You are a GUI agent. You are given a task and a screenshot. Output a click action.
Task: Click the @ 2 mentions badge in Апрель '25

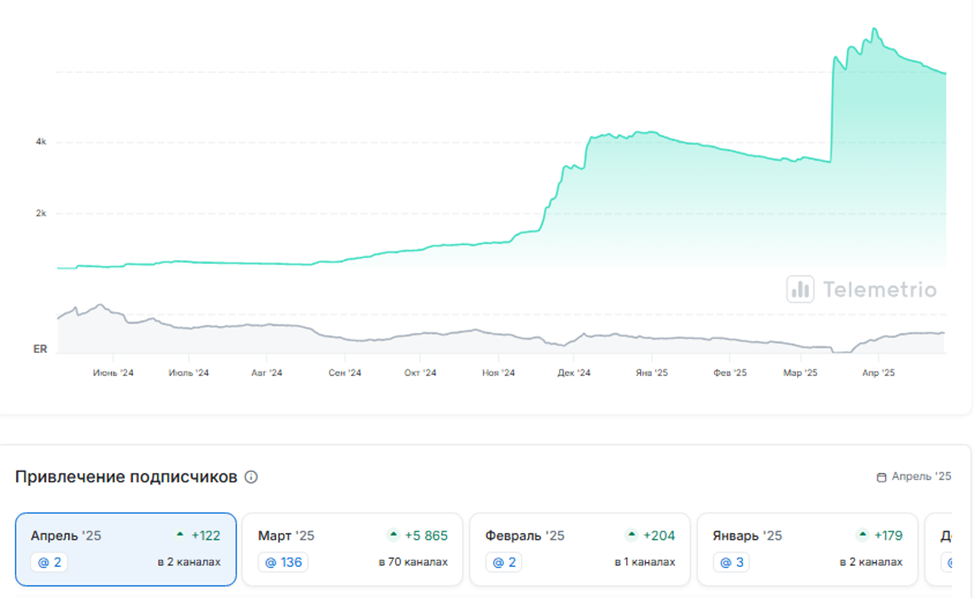coord(50,563)
